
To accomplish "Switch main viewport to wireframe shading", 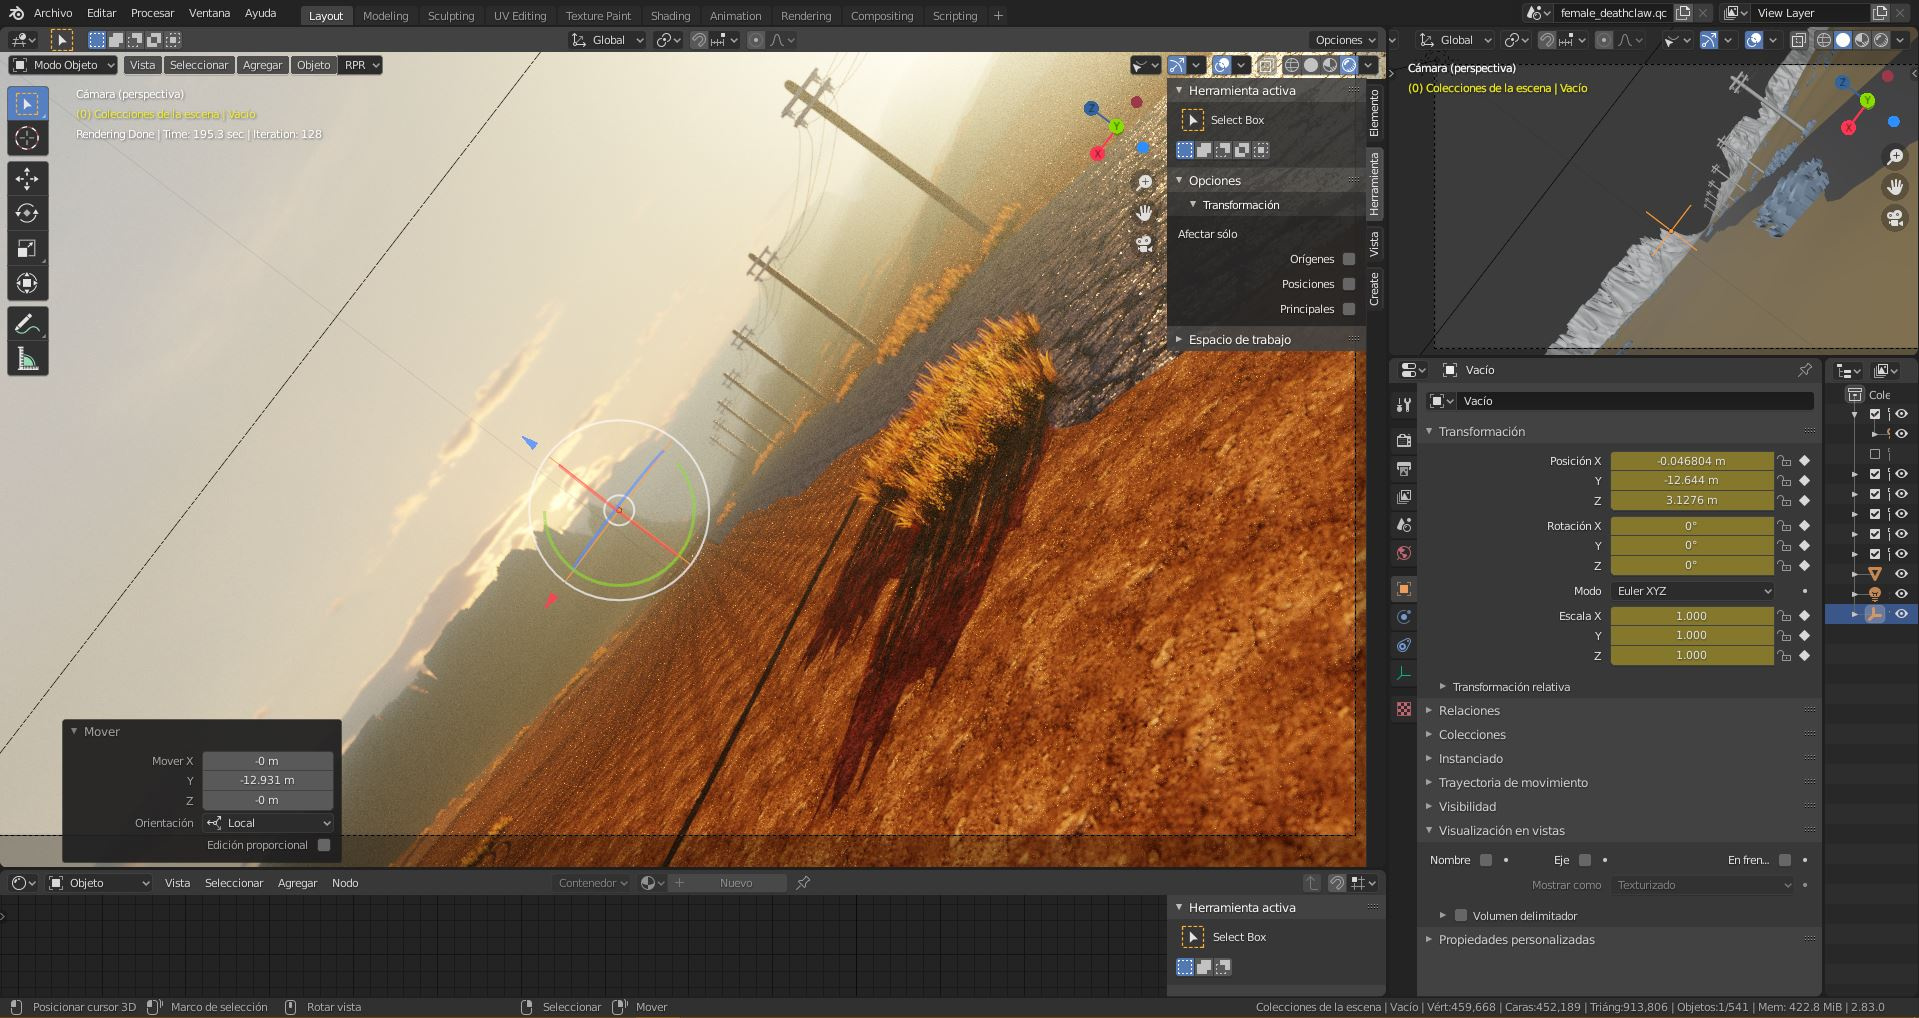I will tap(1292, 66).
